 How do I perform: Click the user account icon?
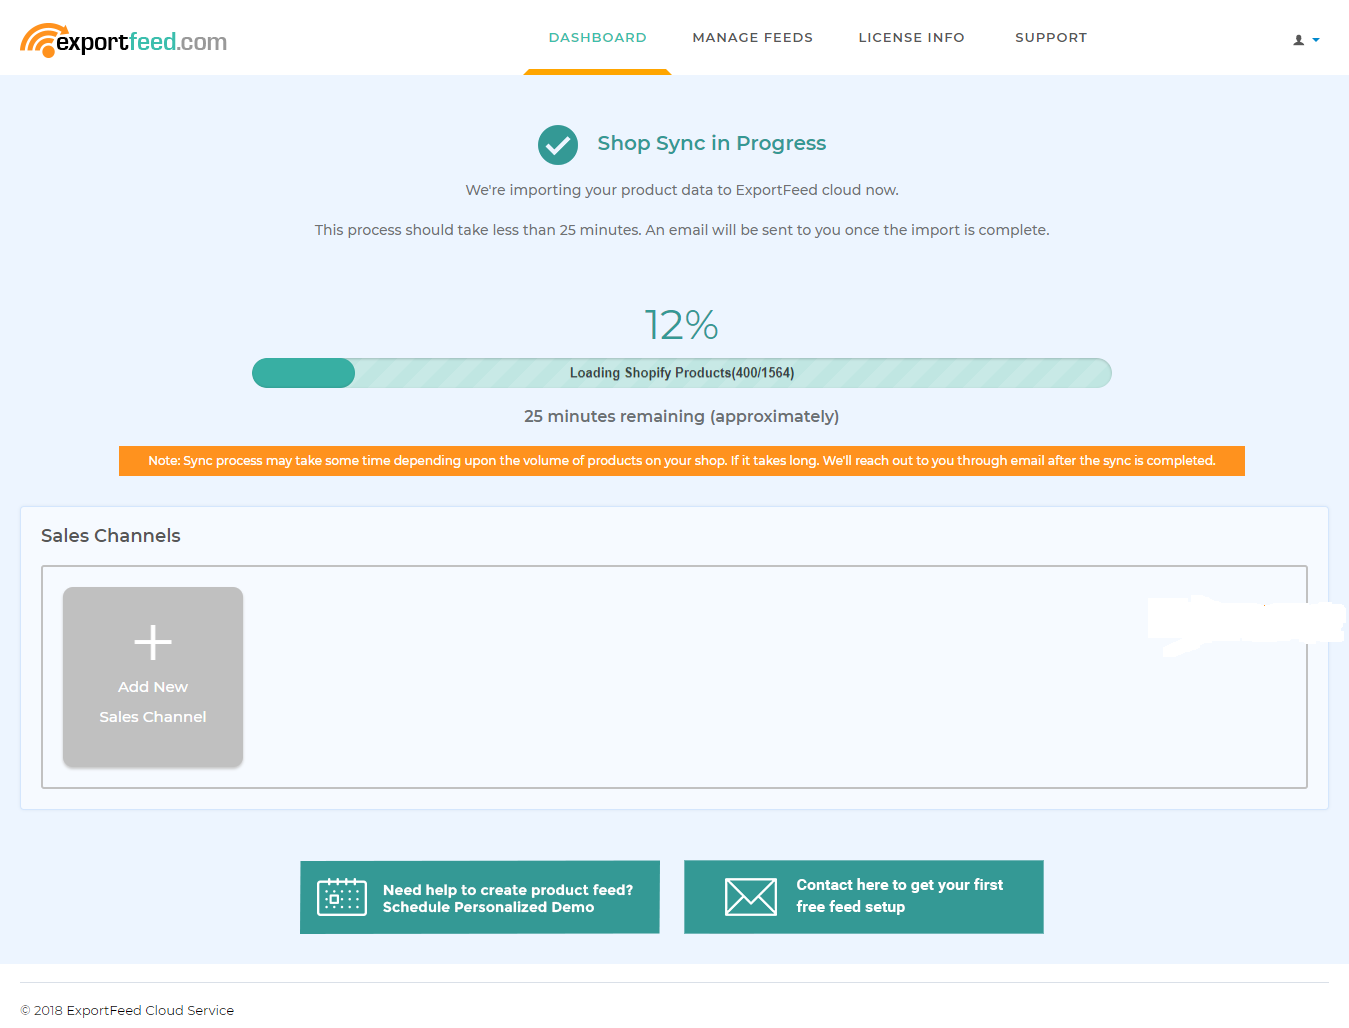click(x=1299, y=40)
